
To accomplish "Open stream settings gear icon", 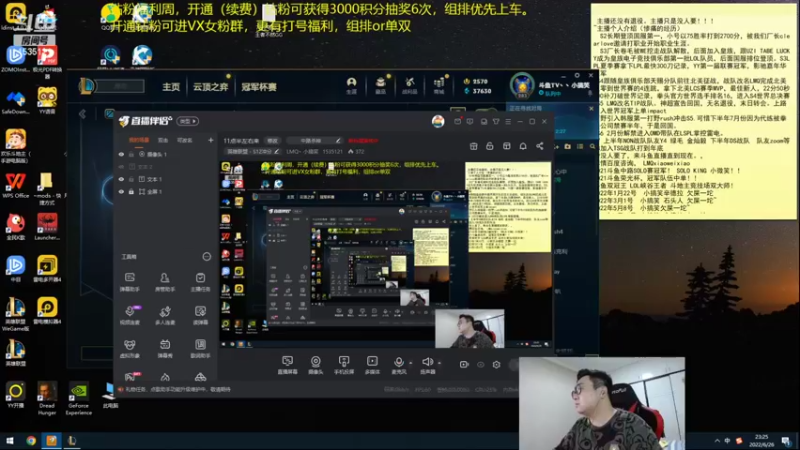I will 496,365.
